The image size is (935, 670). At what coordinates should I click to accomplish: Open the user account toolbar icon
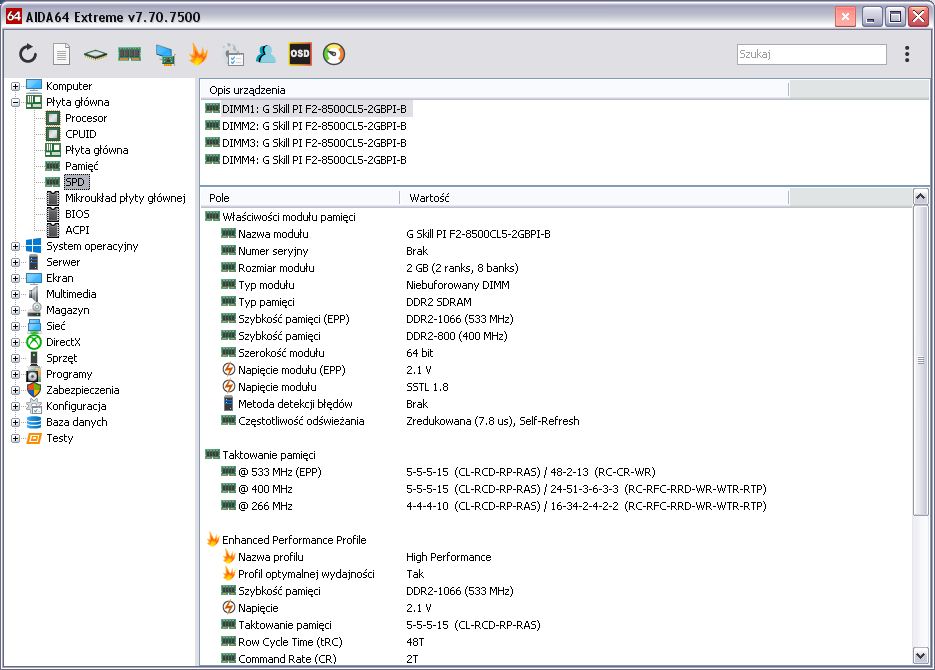pyautogui.click(x=265, y=54)
